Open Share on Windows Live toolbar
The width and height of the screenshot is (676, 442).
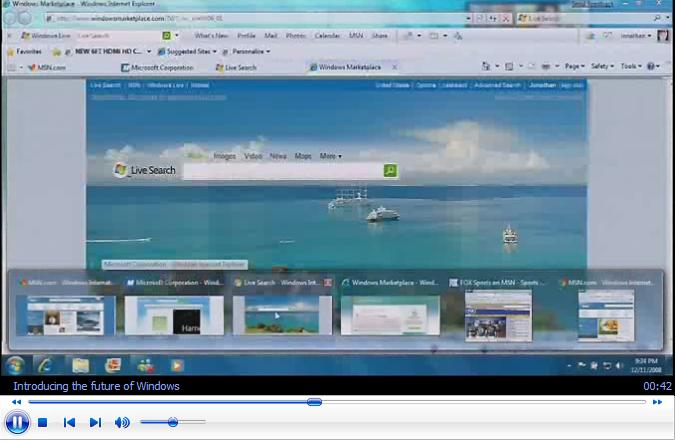click(379, 36)
